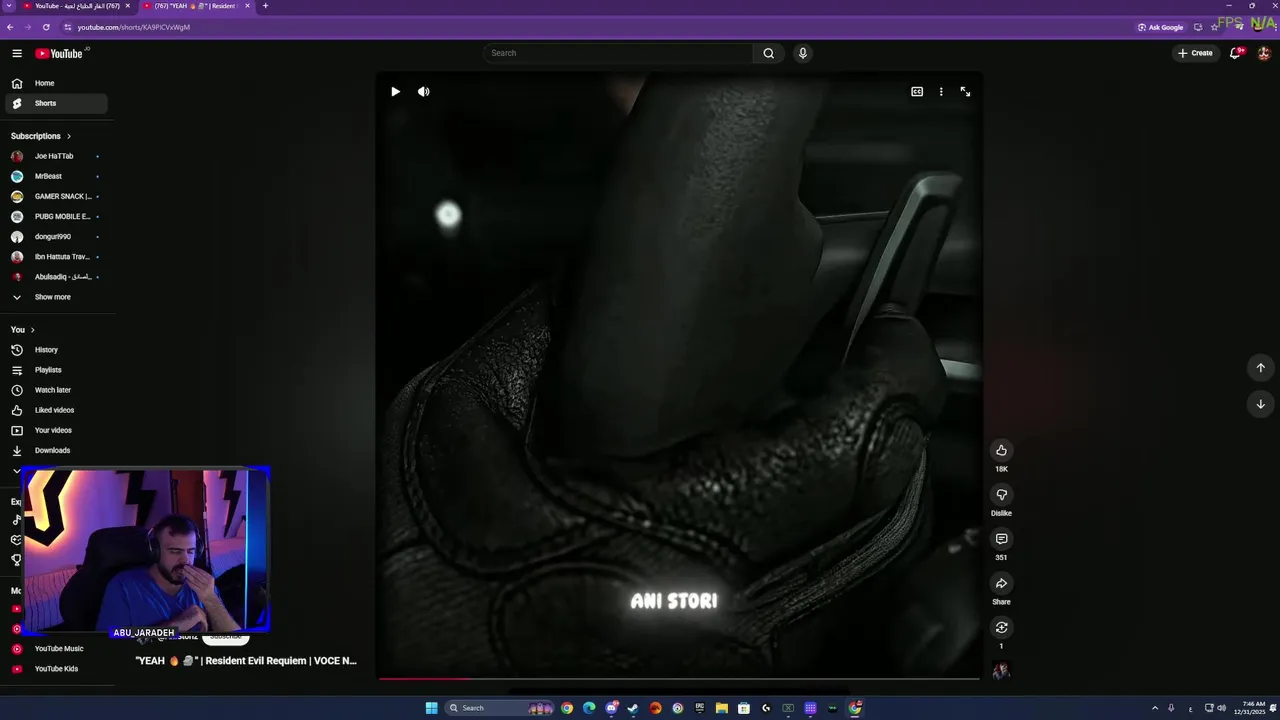Image resolution: width=1280 pixels, height=720 pixels.
Task: Open the You section chevron
Action: [x=32, y=330]
